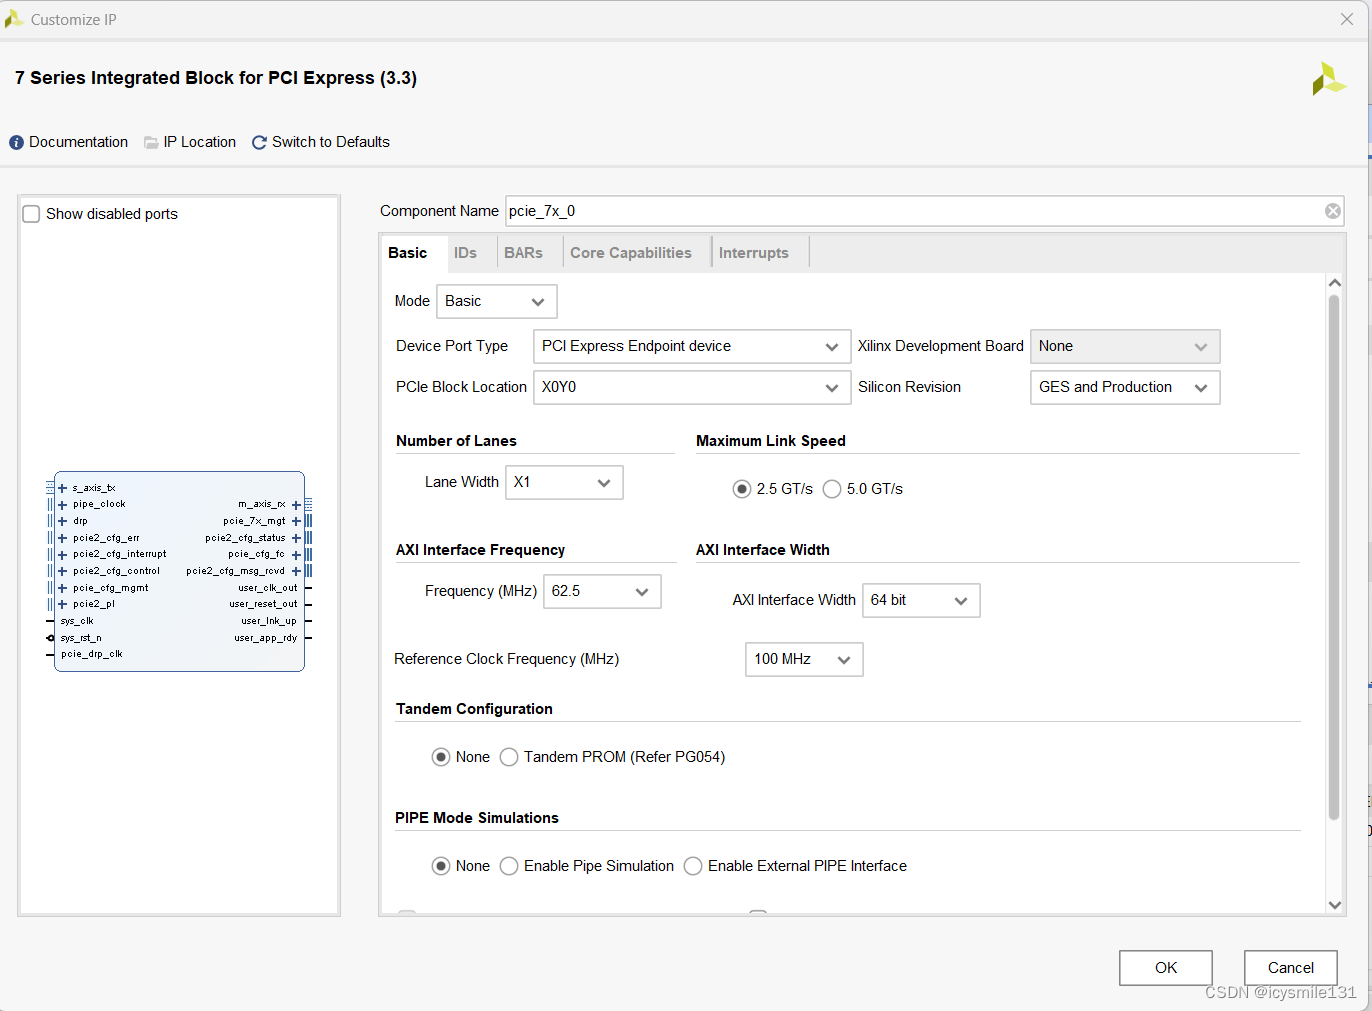The image size is (1372, 1011).
Task: Select the user_reset_out port in block diagram
Action: point(263,604)
